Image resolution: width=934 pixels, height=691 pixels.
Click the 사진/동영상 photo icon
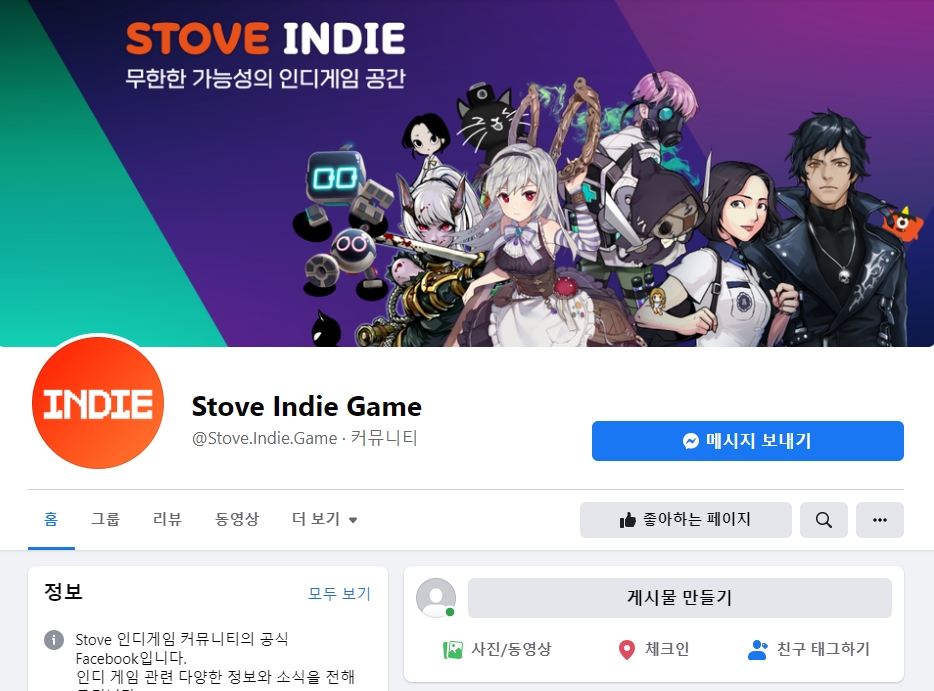pyautogui.click(x=453, y=649)
